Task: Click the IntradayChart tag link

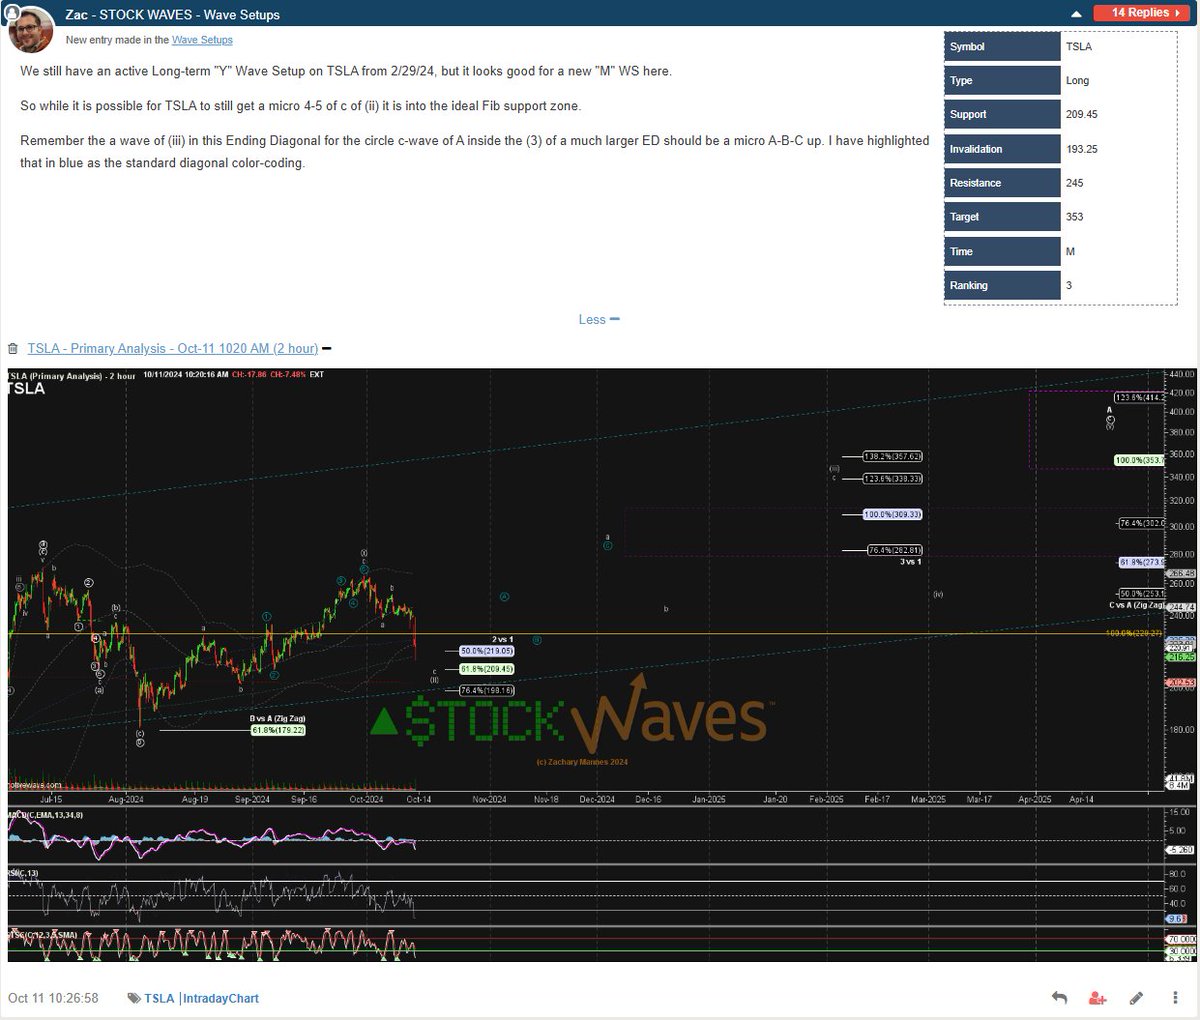Action: 220,998
